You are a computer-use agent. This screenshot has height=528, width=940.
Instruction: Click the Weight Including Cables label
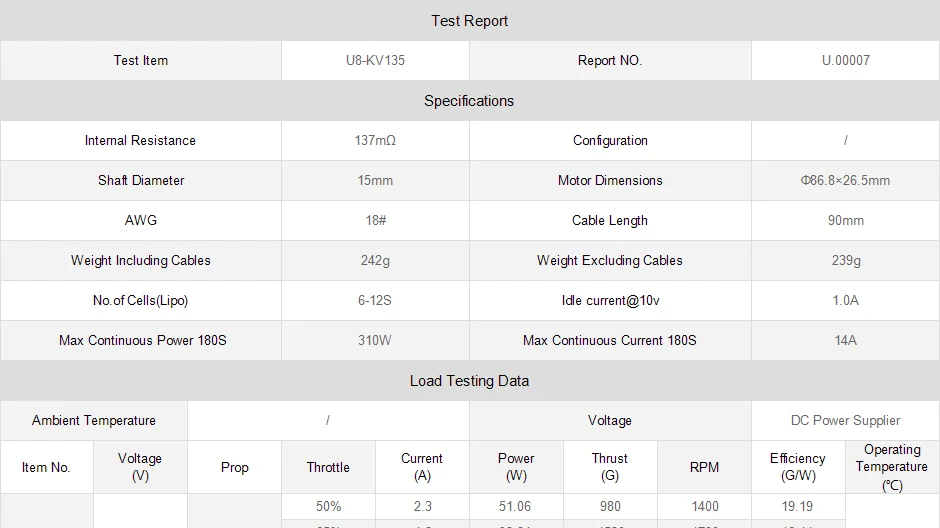140,260
